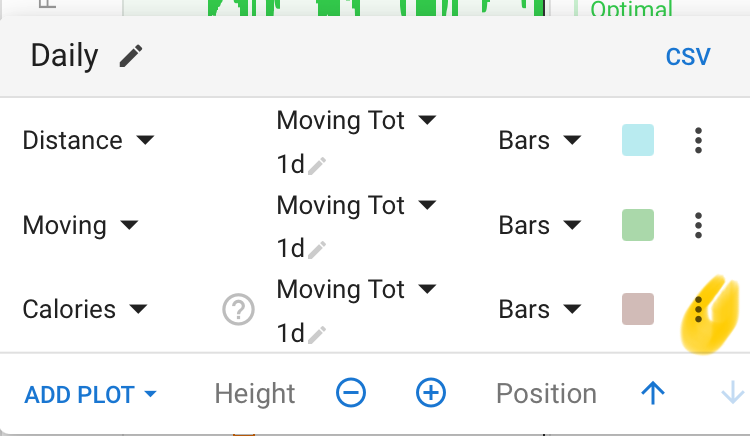750x436 pixels.
Task: Pick the light blue Distance color swatch
Action: (638, 141)
